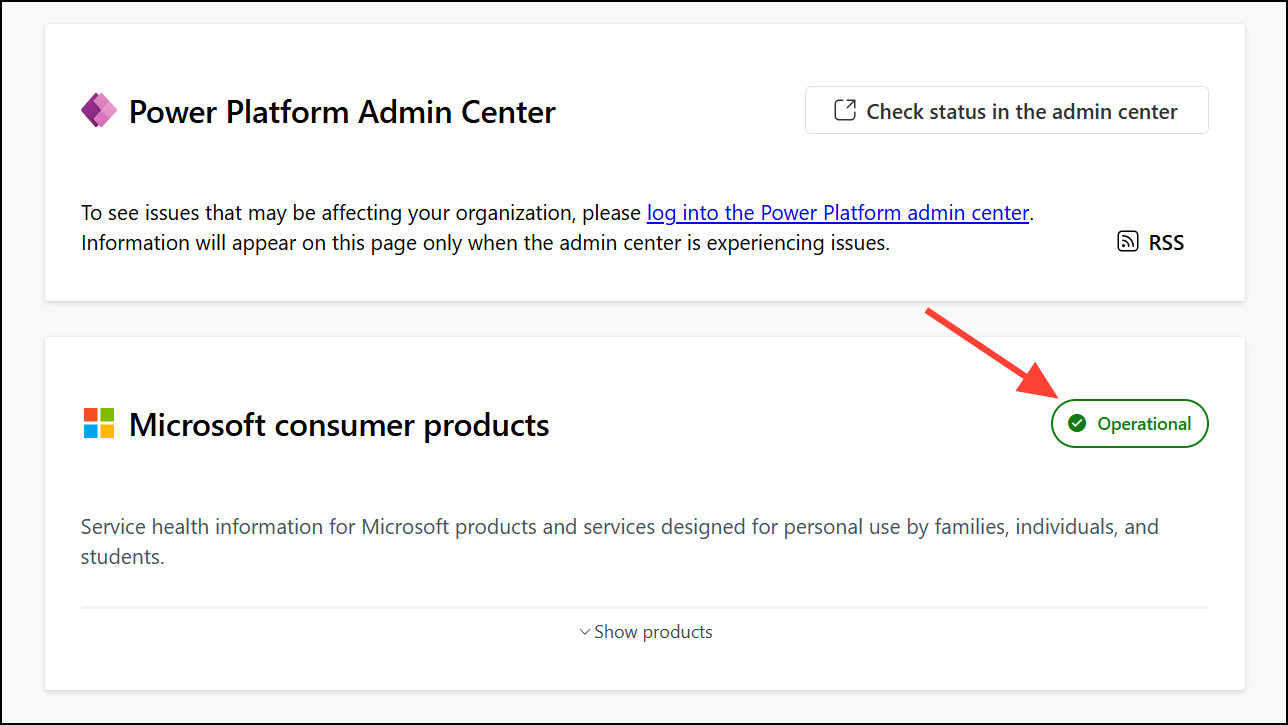Click the word Operational in the badge
Screen dimensions: 1288x725
pyautogui.click(x=1144, y=424)
